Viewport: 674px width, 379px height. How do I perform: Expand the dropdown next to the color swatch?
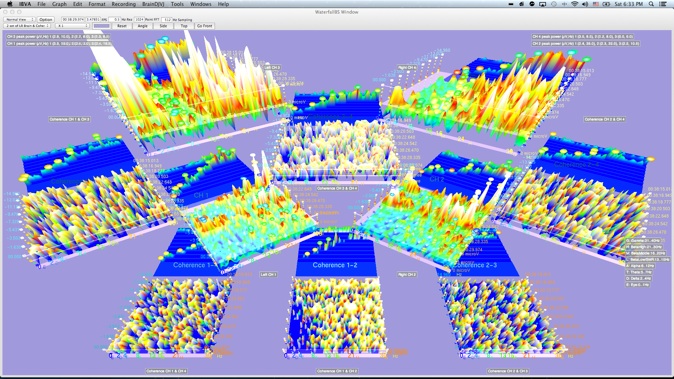(72, 26)
